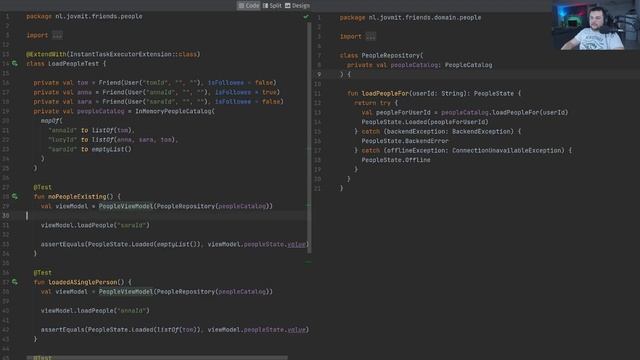640x360 pixels.
Task: Click the ConnectionUnavailableException catch type
Action: coord(507,150)
